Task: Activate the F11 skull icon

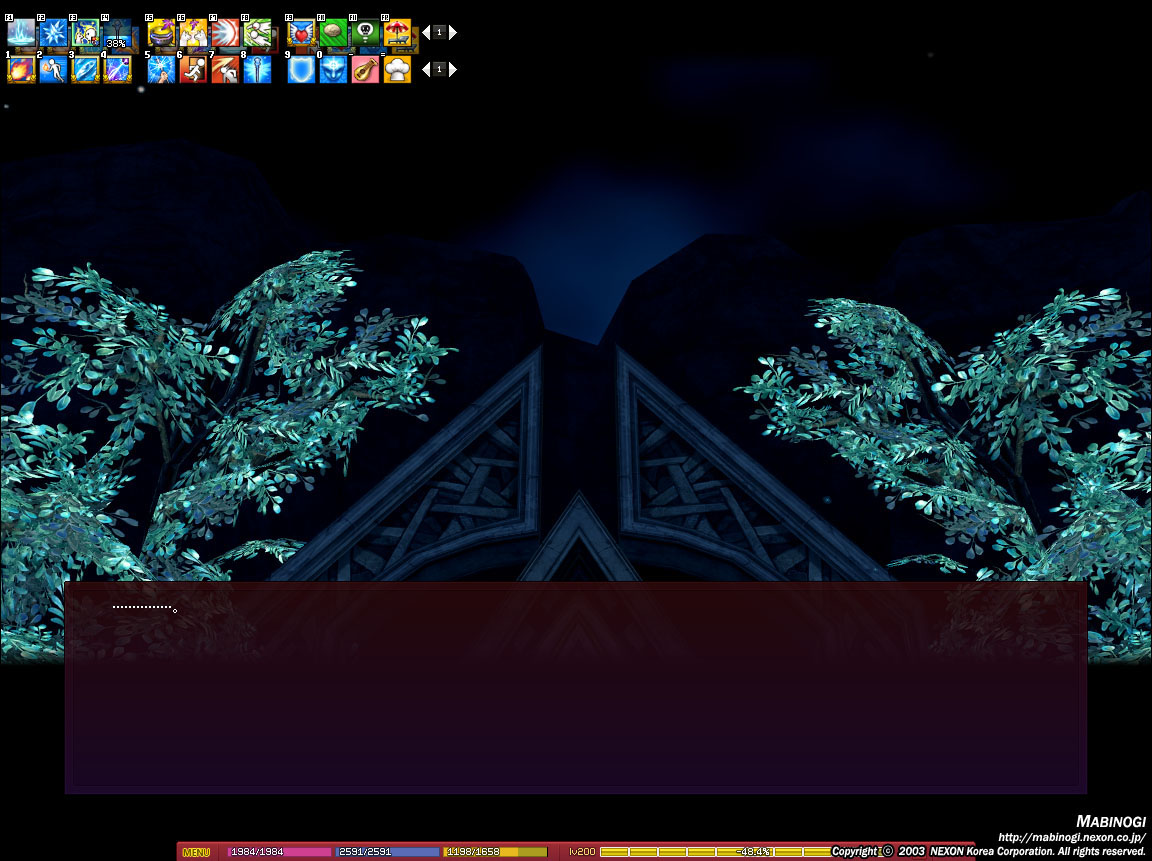Action: [x=365, y=33]
